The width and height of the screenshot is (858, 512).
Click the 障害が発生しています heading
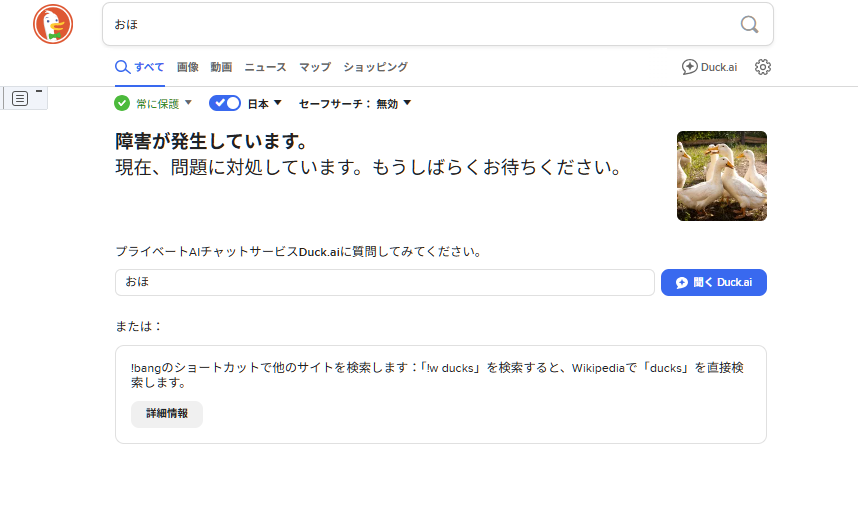click(212, 141)
